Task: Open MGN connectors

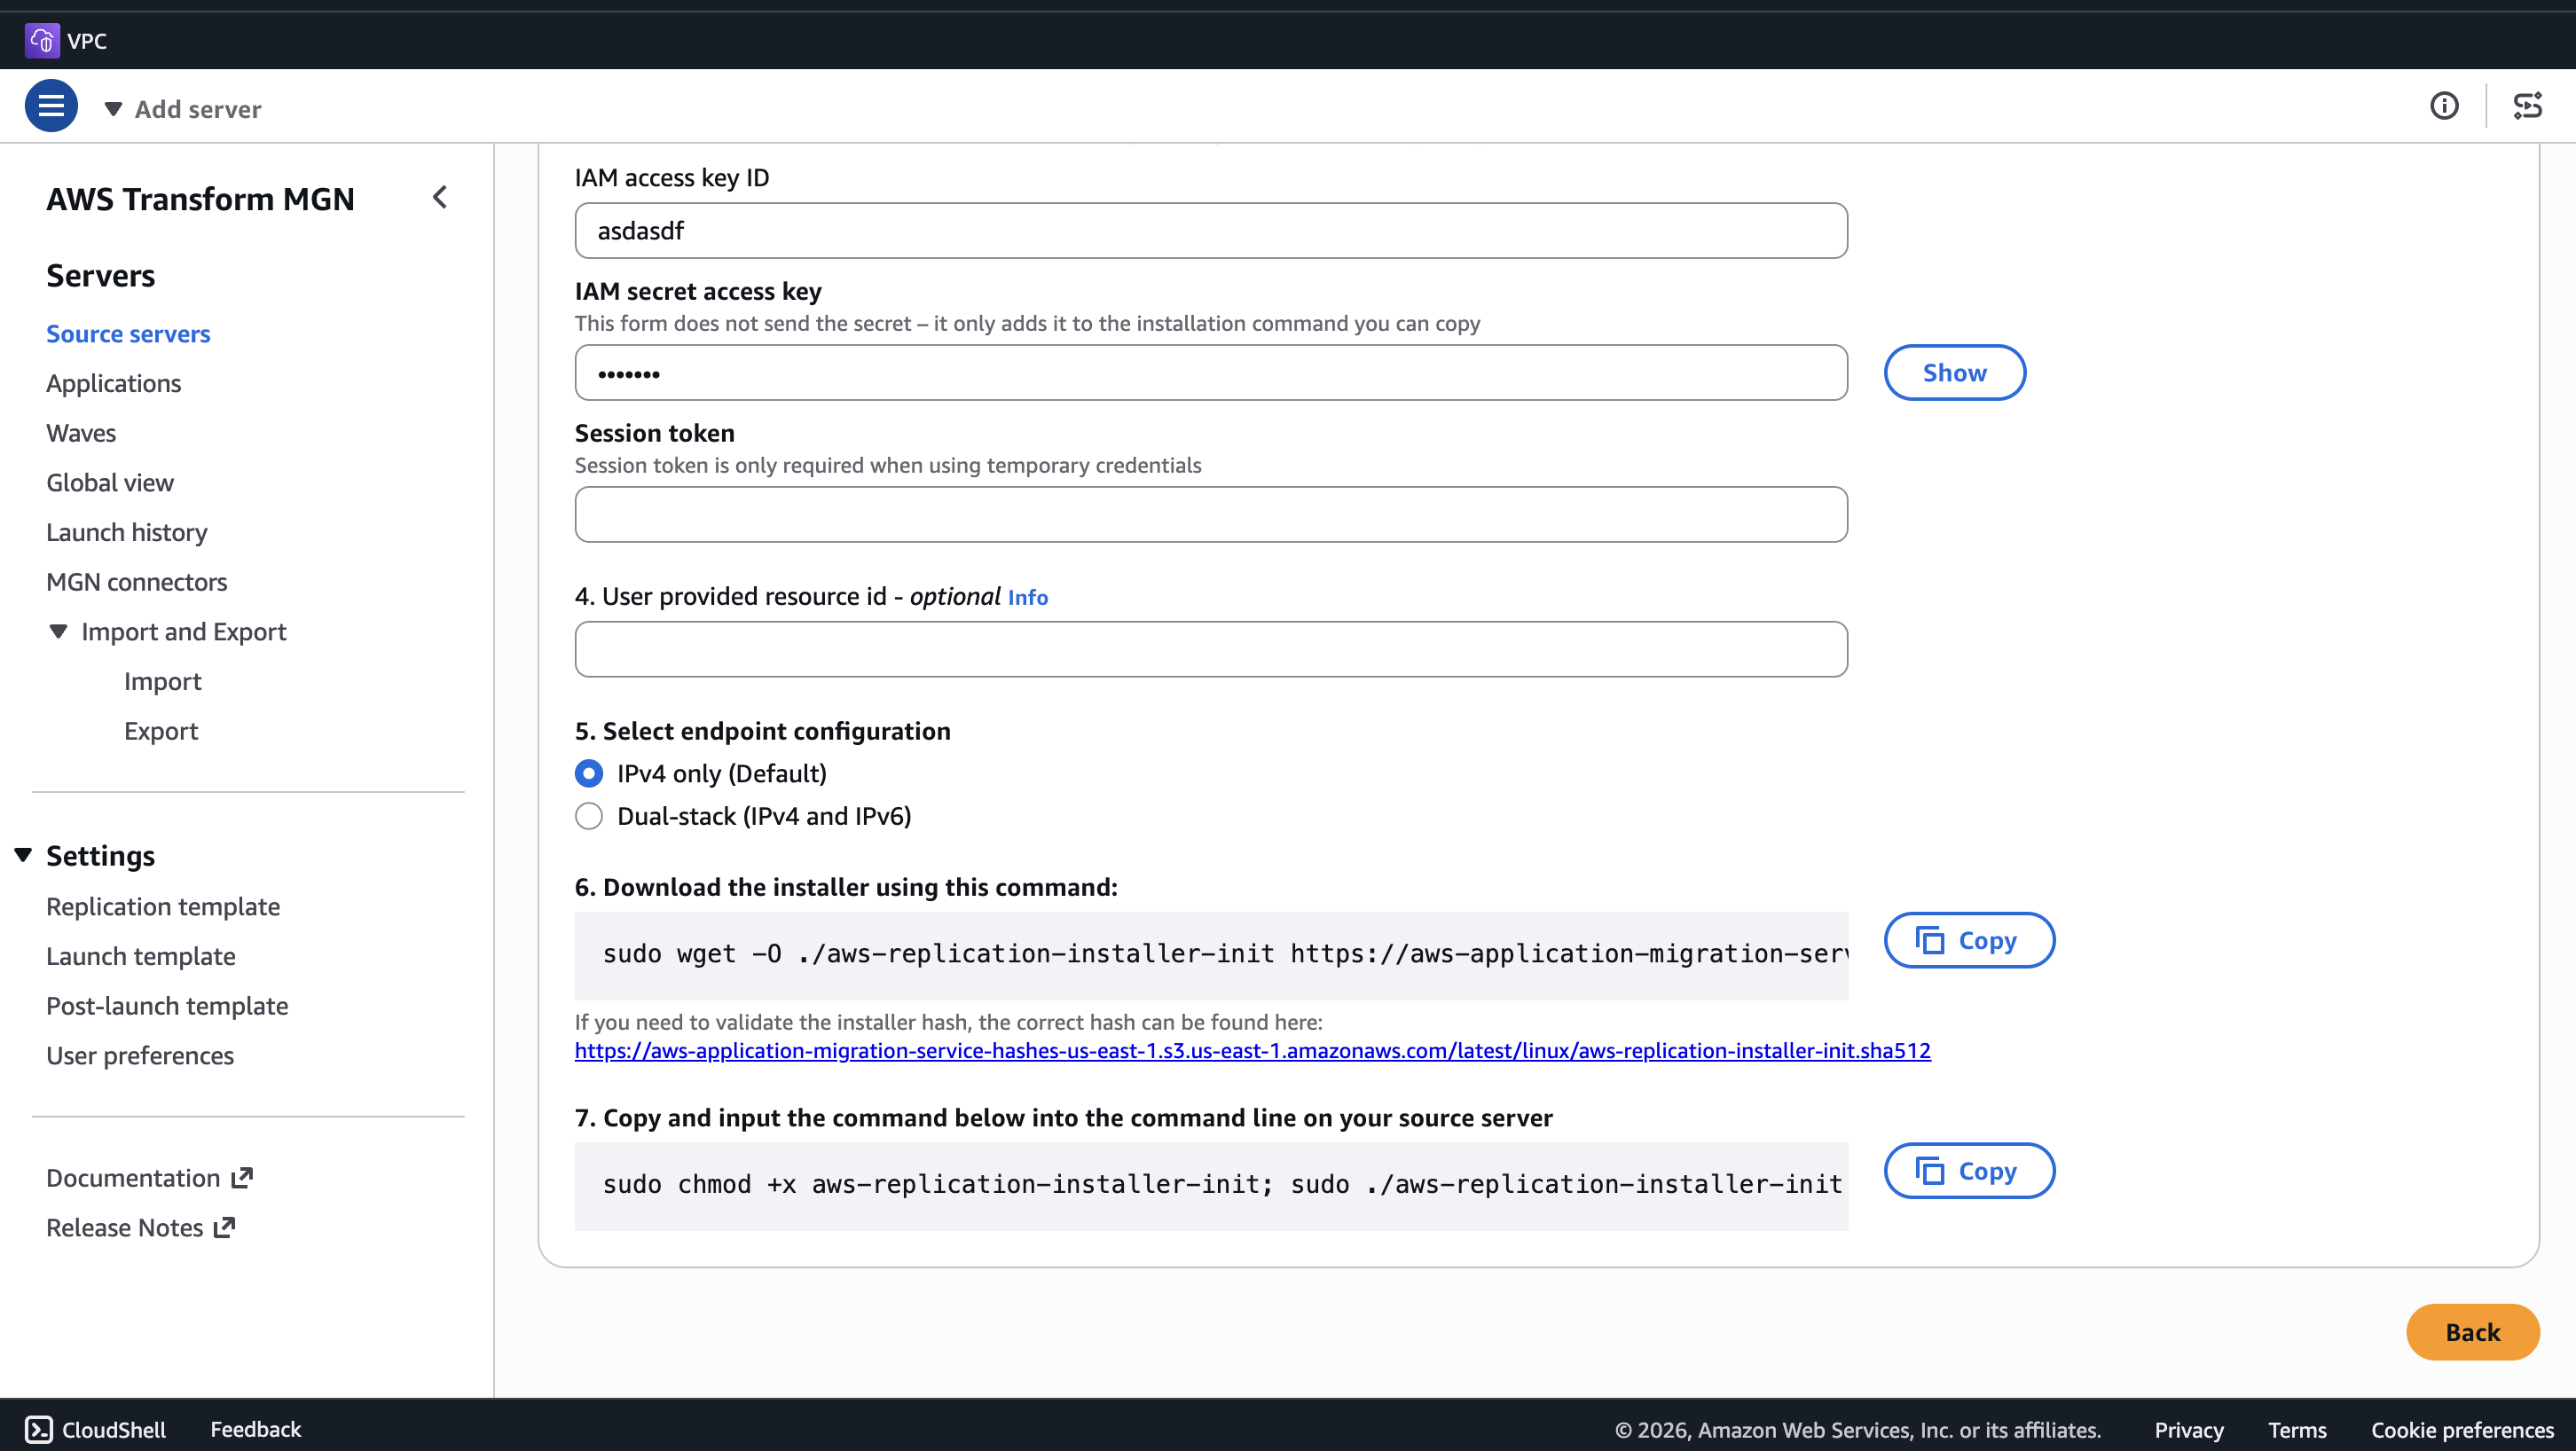Action: pos(137,582)
